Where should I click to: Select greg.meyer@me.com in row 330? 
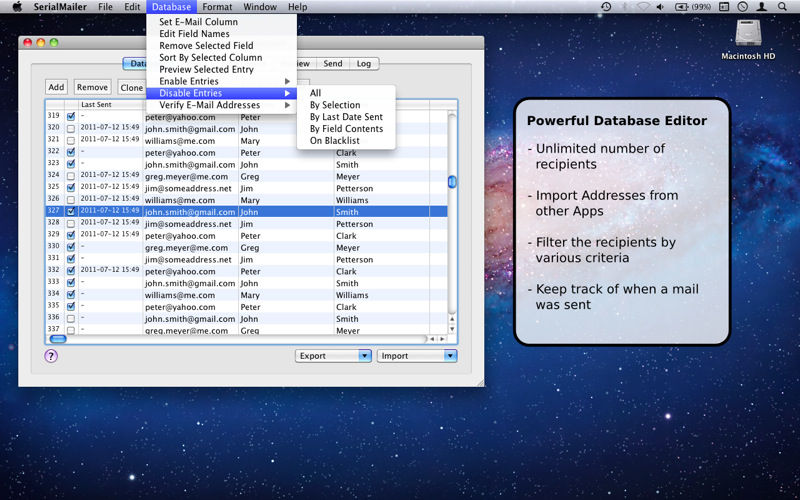(x=186, y=247)
